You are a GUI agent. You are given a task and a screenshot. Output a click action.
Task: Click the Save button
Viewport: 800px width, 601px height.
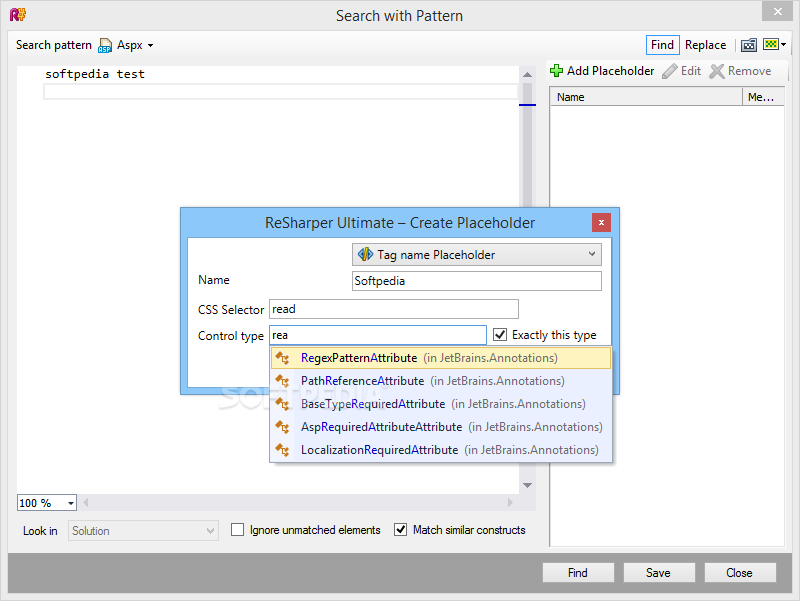click(659, 572)
